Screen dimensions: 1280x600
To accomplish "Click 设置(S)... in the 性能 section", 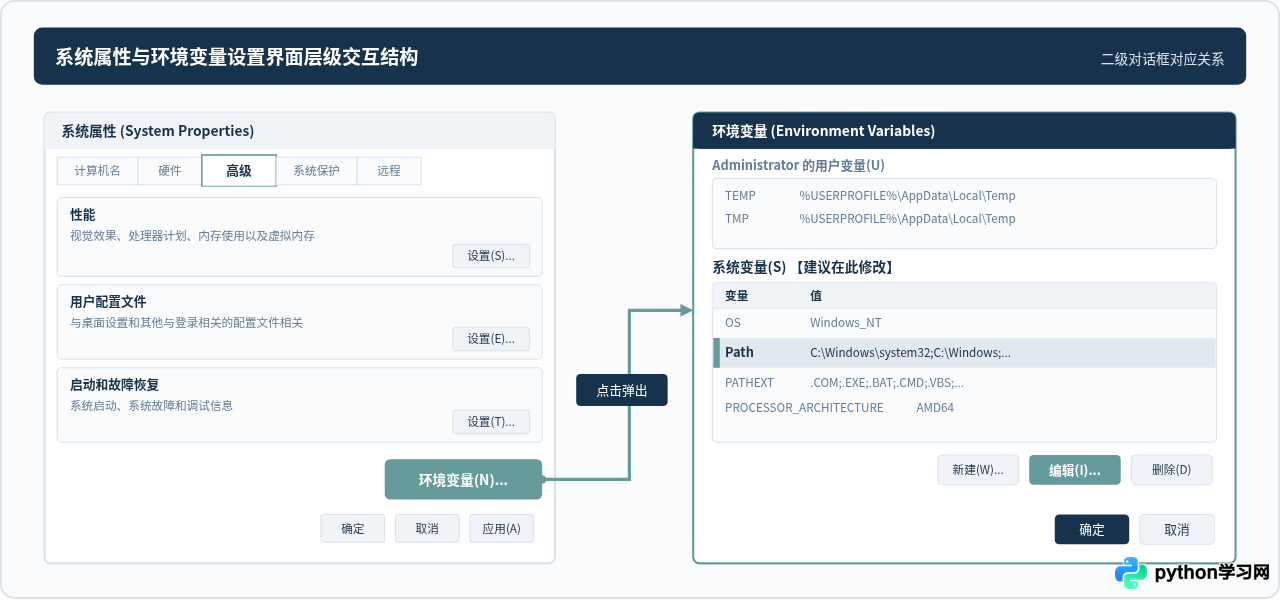I will (491, 256).
